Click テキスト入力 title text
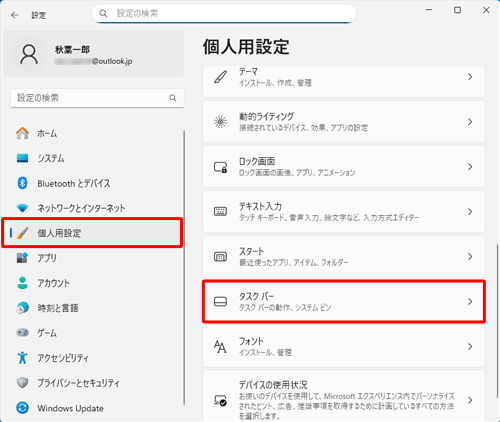The width and height of the screenshot is (500, 422). (260, 206)
